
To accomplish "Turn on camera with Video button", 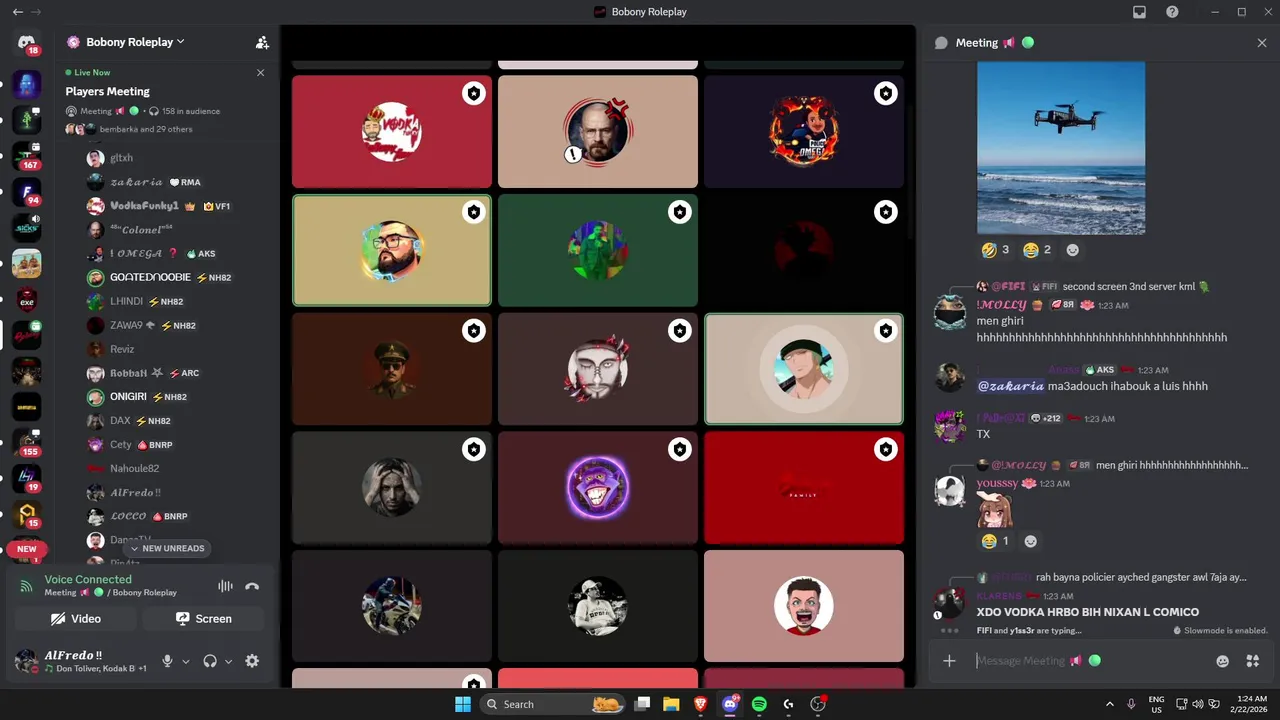I will 76,619.
